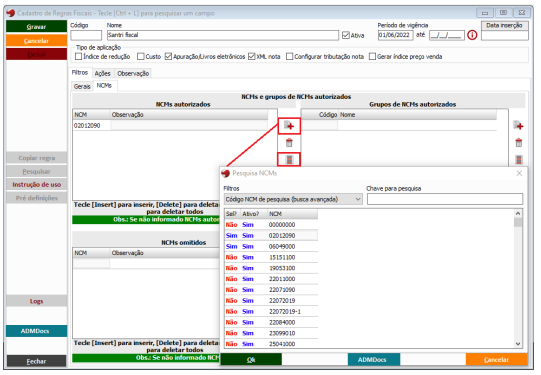The width and height of the screenshot is (541, 375).
Task: Click the Código input field
Action: click(86, 35)
